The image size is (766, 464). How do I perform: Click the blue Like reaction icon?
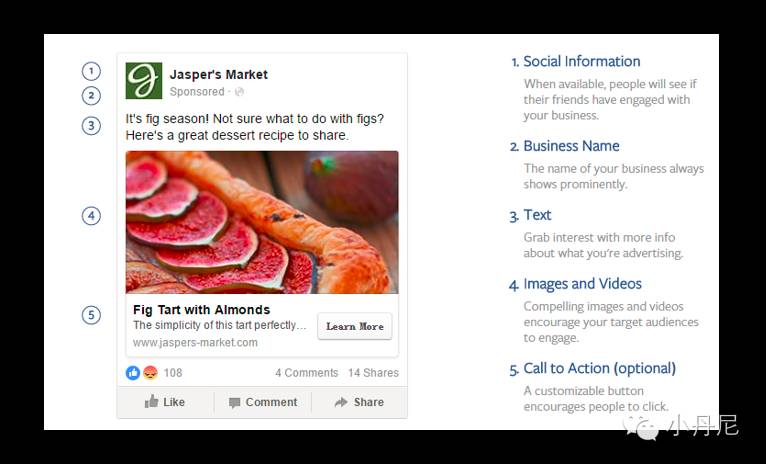point(133,373)
